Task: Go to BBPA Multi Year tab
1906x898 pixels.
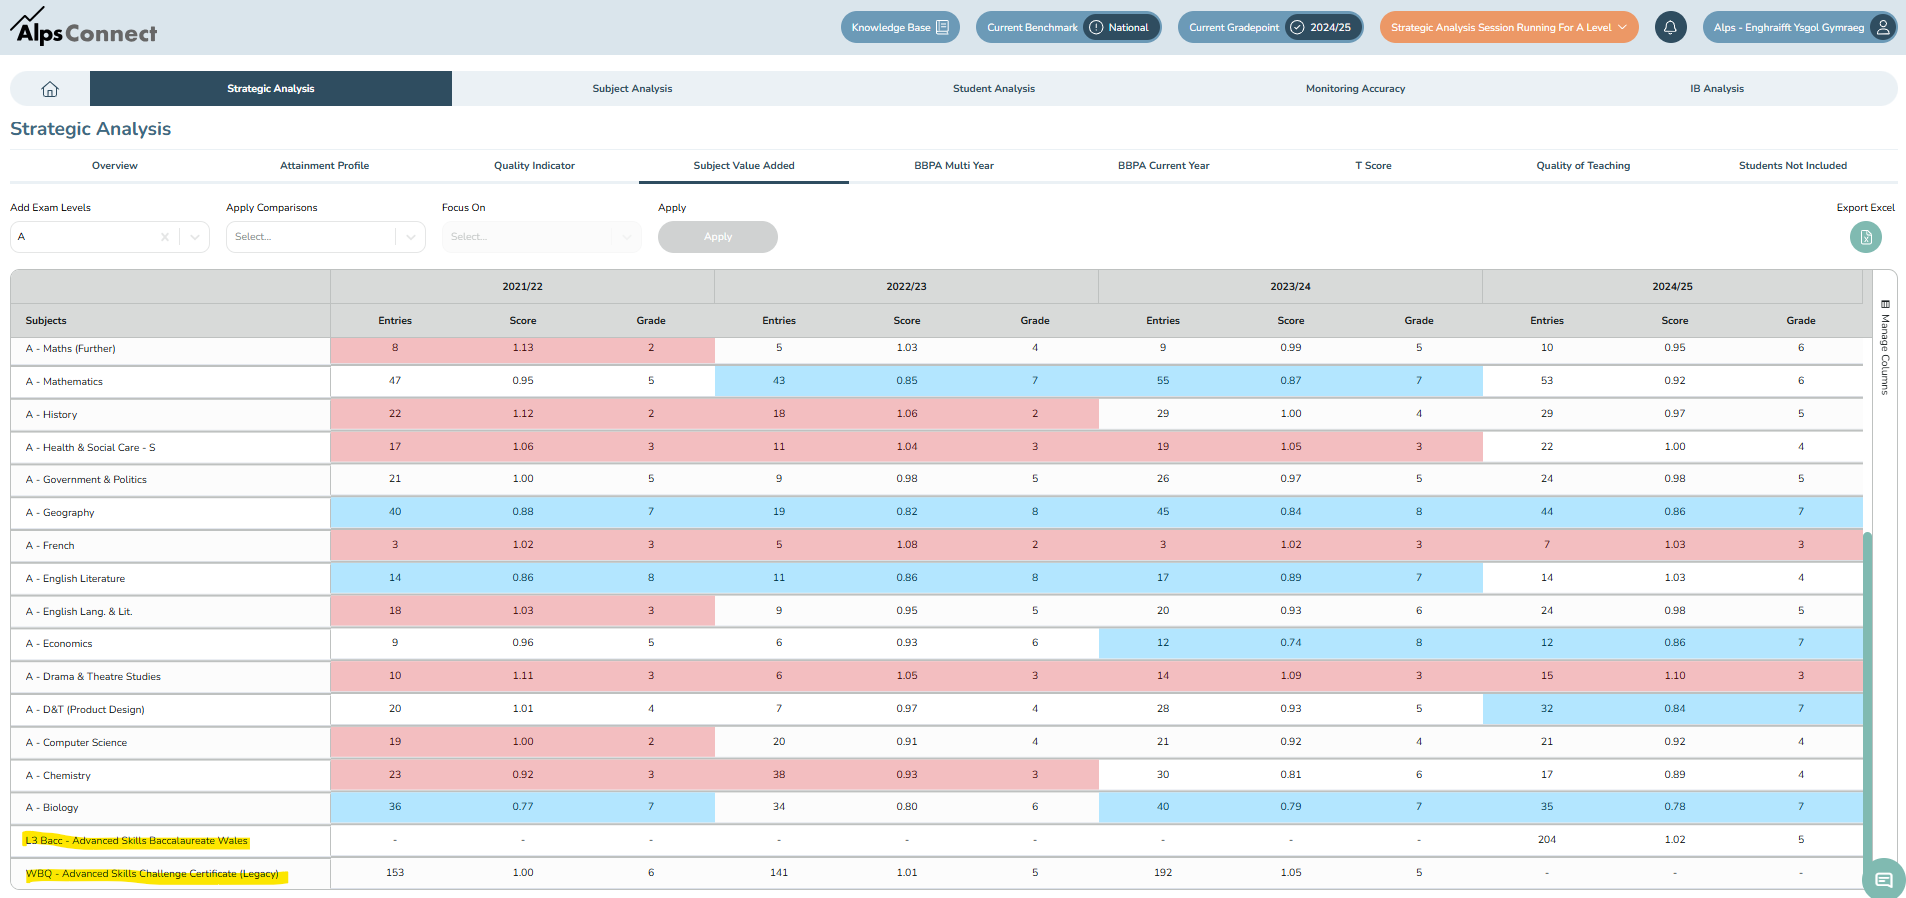Action: coord(953,166)
